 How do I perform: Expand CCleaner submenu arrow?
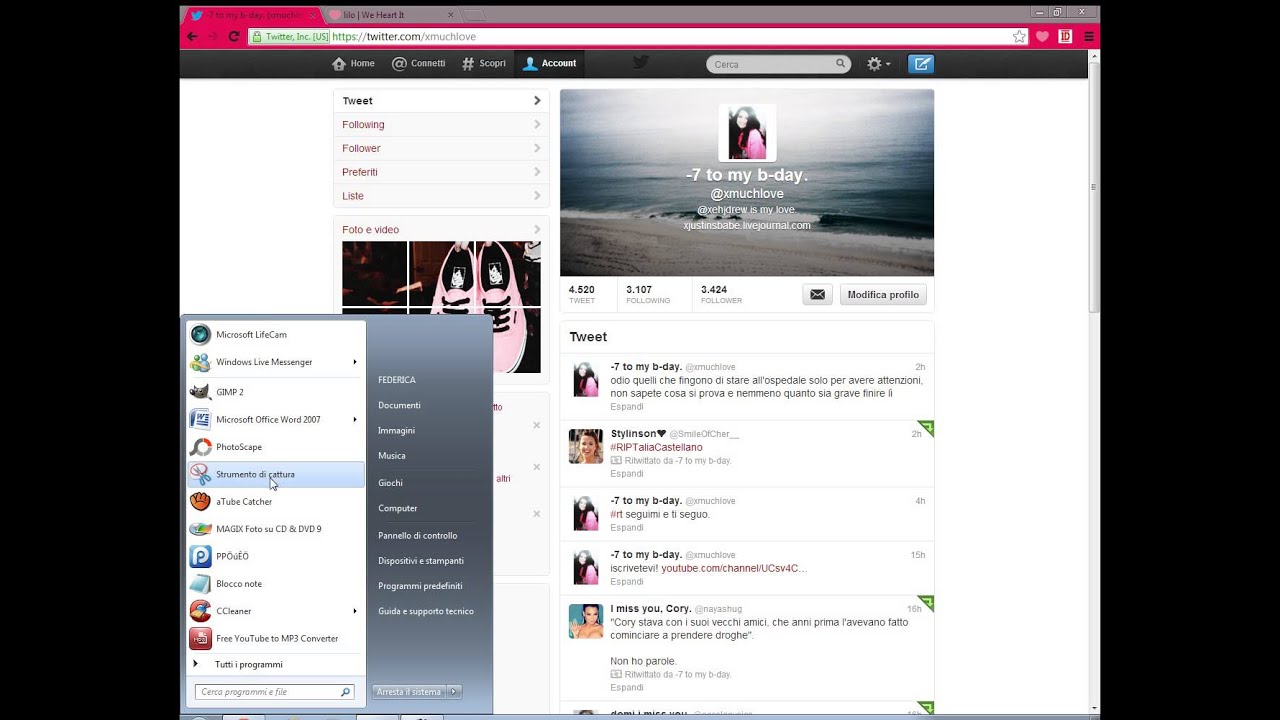point(355,611)
